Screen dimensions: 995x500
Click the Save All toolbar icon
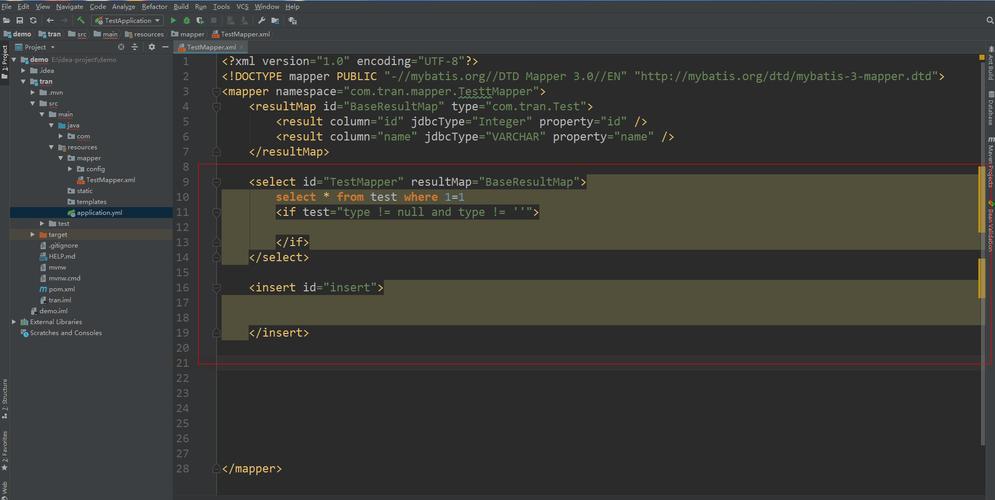(x=20, y=20)
